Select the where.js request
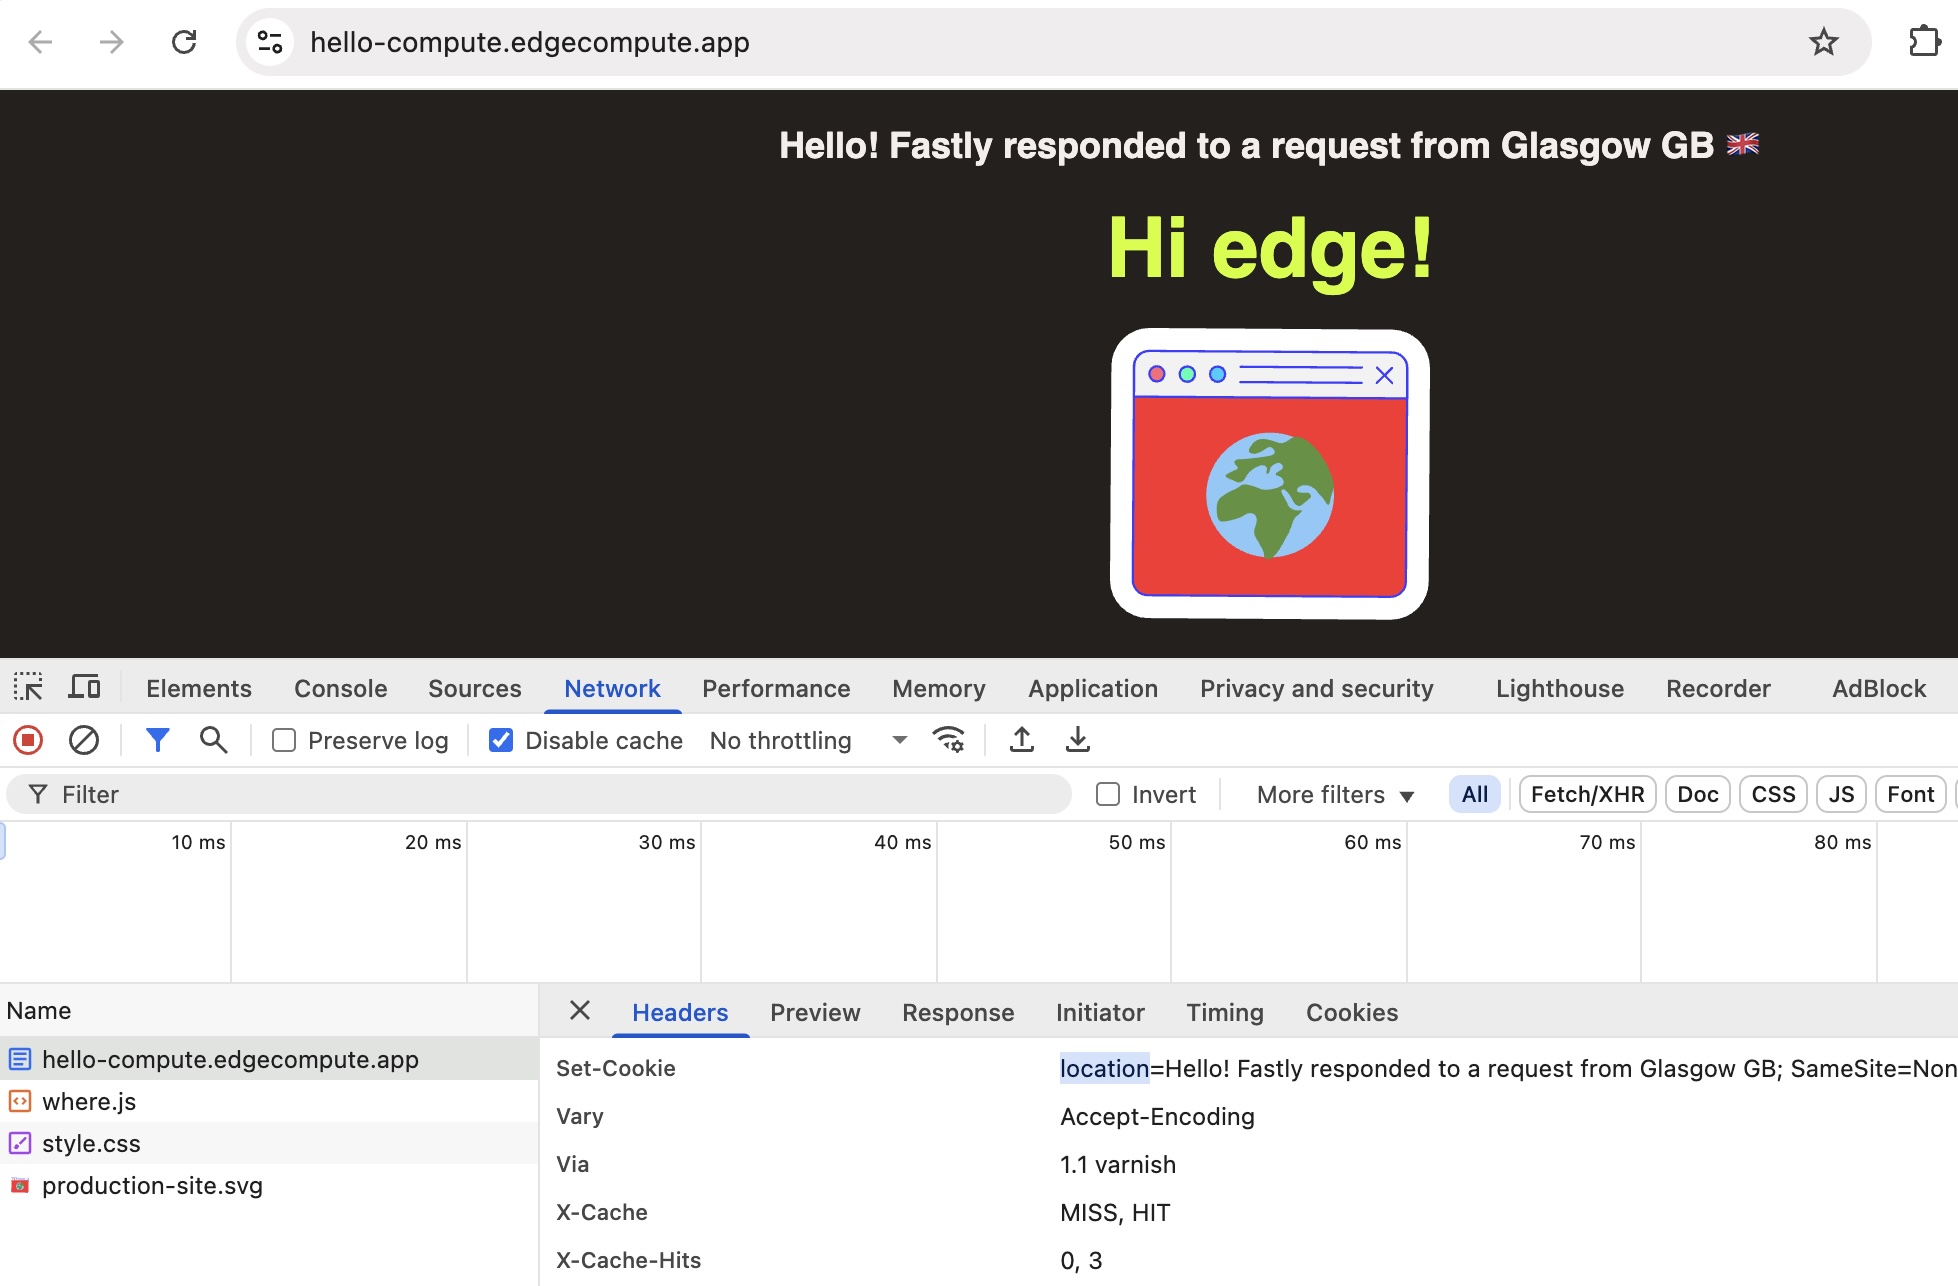Screen dimensions: 1958x1286 [89, 1101]
